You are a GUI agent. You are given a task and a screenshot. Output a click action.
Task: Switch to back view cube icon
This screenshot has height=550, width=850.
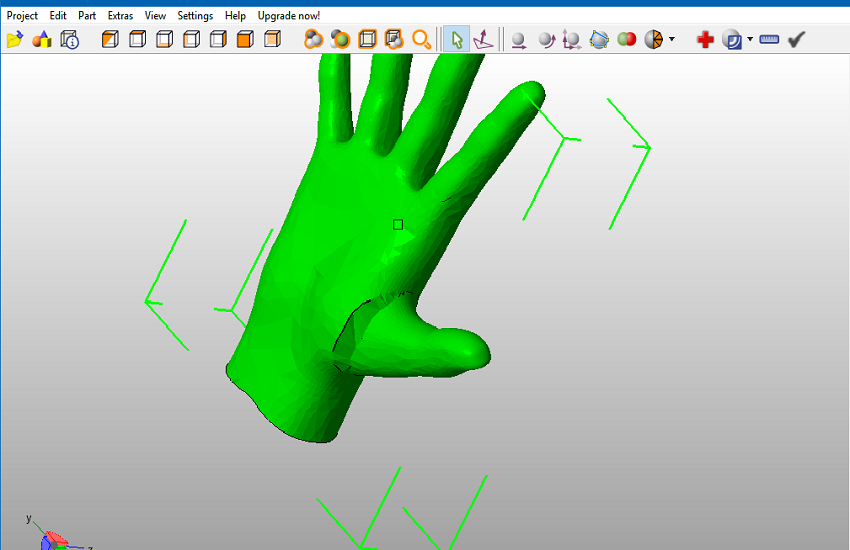point(272,40)
